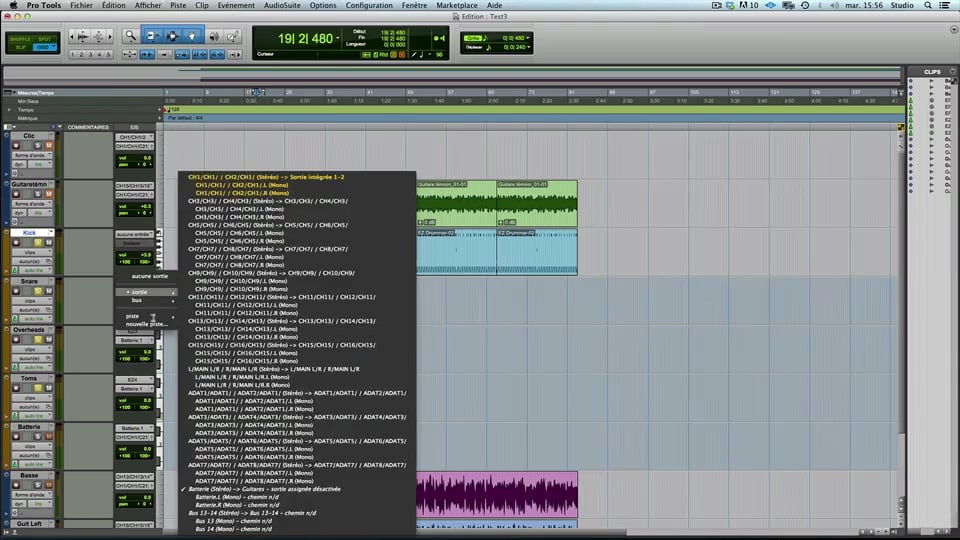Select CH1/CH1 / CH2/CH1 (Stéréo) Sortie intégrée 1-2
The width and height of the screenshot is (960, 540).
(x=266, y=177)
